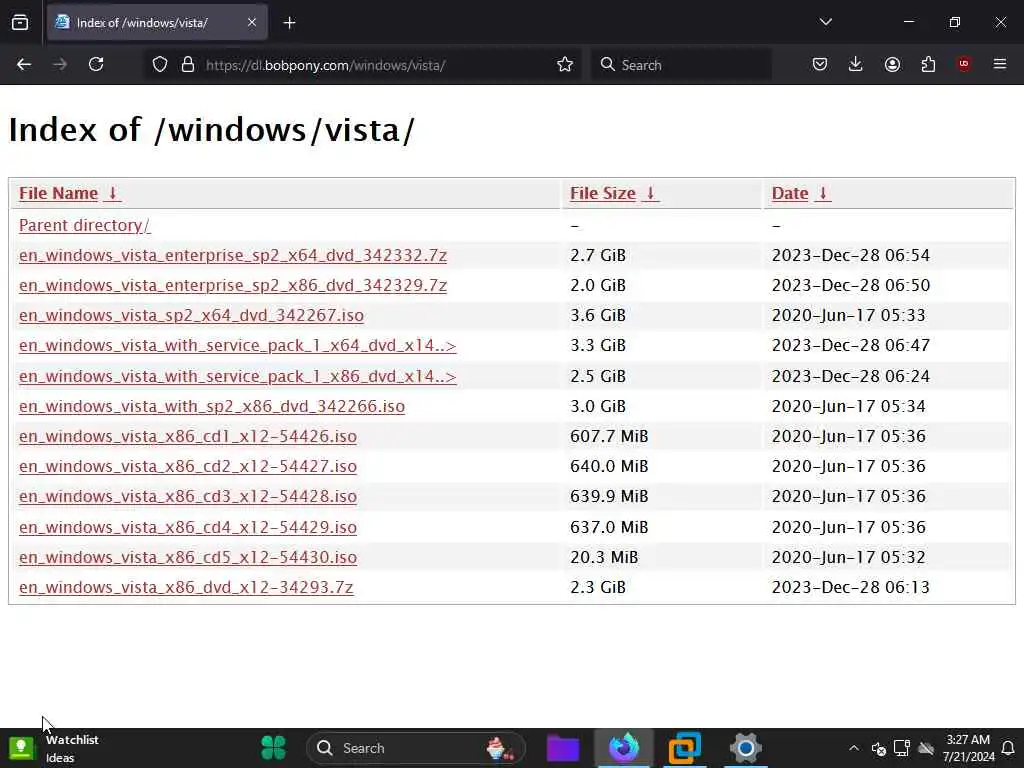Download vista x86 cd3 x12-54428.iso

pyautogui.click(x=187, y=496)
